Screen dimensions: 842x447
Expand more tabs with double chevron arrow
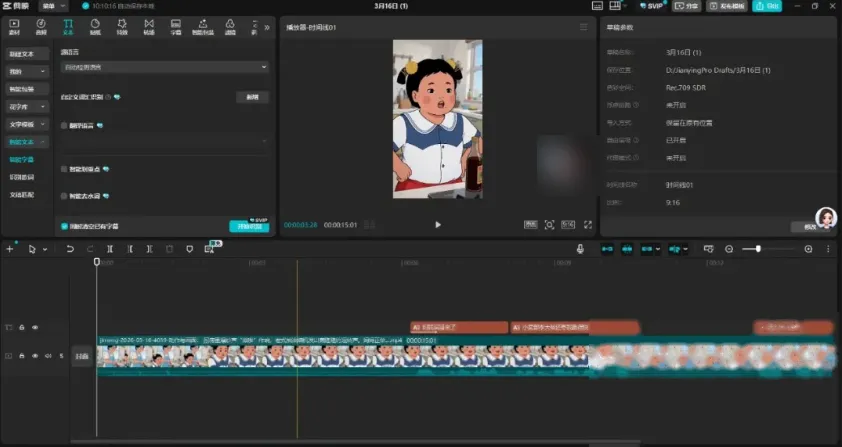click(x=267, y=27)
